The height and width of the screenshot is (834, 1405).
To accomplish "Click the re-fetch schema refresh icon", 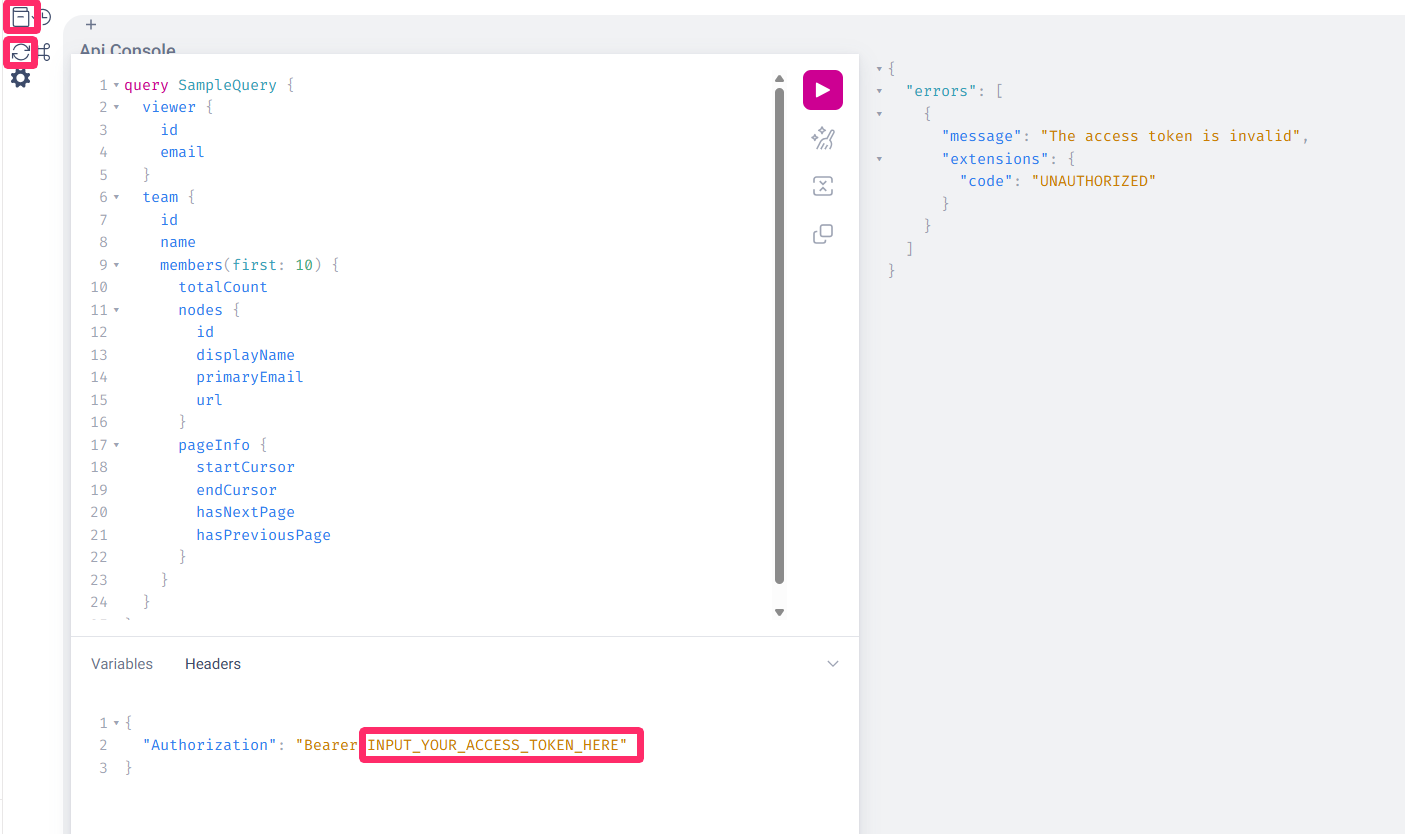I will (x=20, y=52).
